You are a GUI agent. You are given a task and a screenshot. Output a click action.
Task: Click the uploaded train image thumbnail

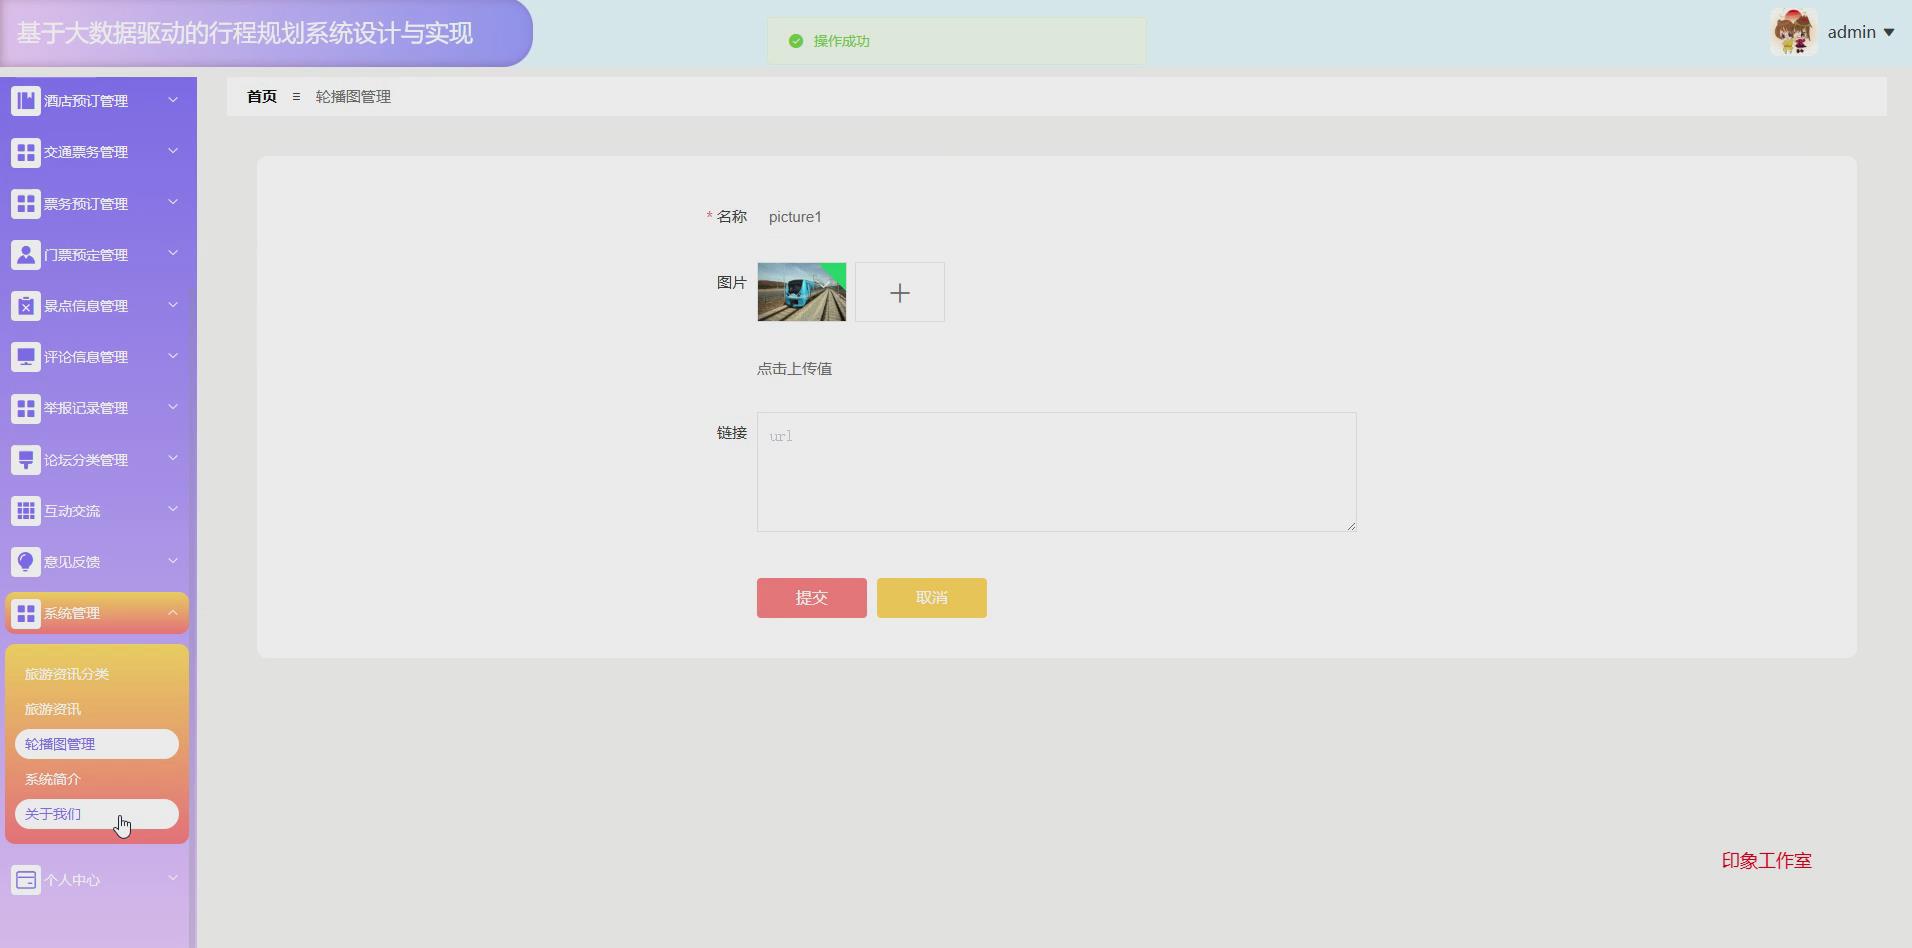coord(802,292)
